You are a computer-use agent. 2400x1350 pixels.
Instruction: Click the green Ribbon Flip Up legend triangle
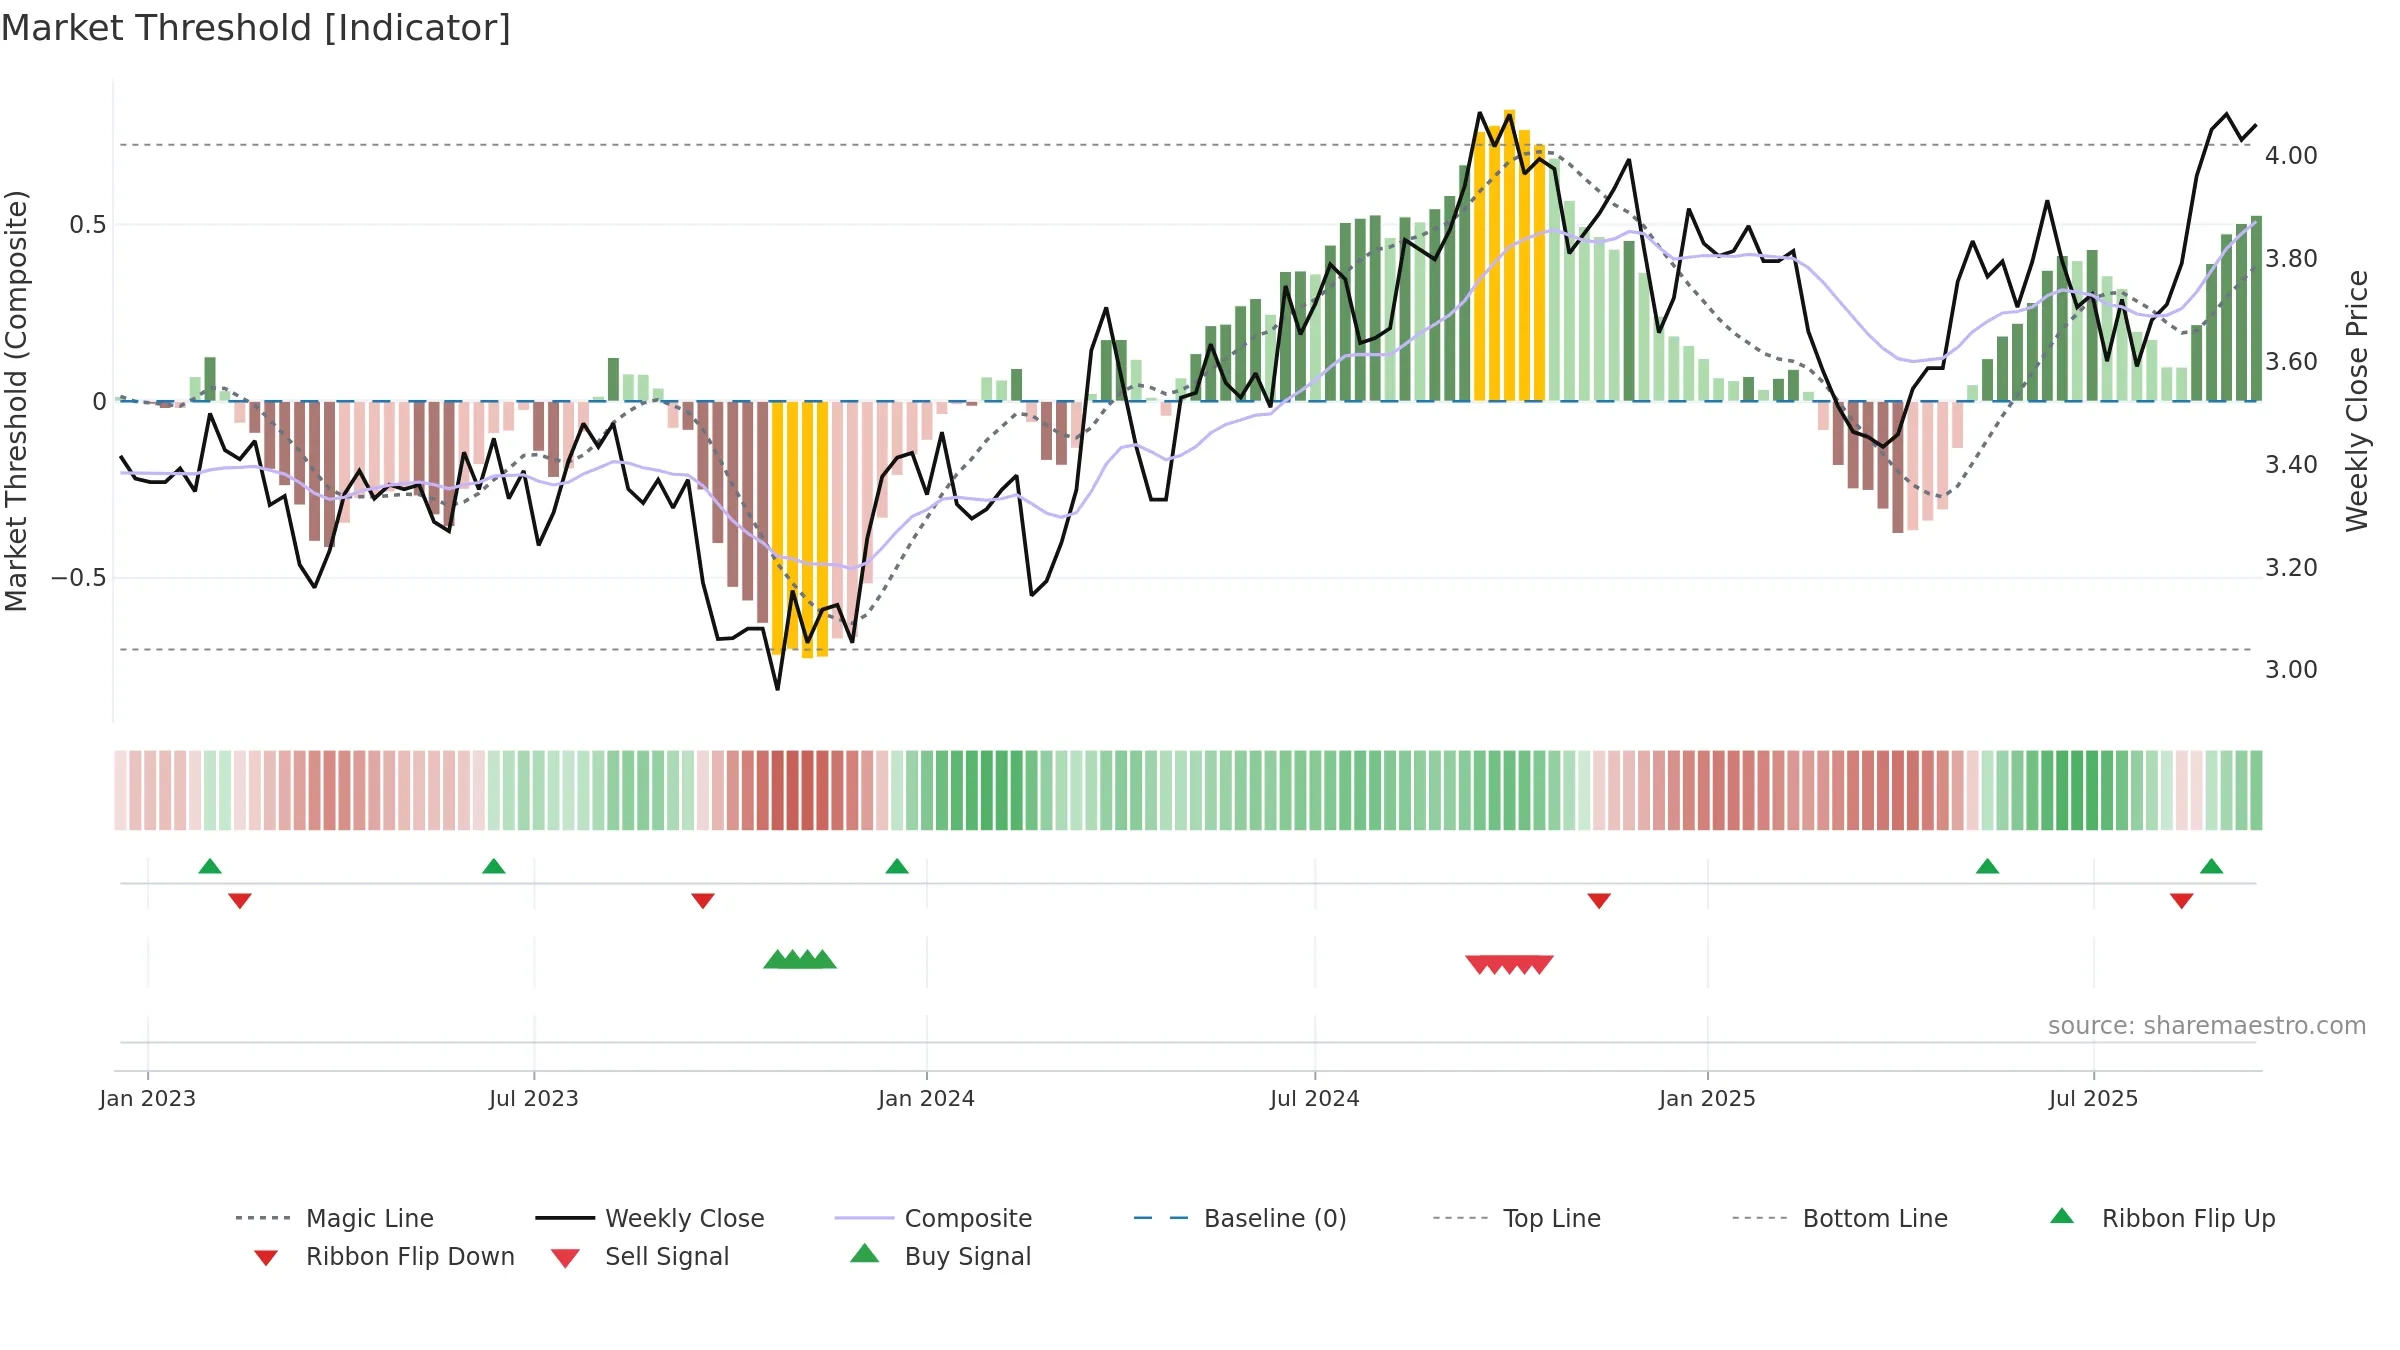tap(2062, 1216)
